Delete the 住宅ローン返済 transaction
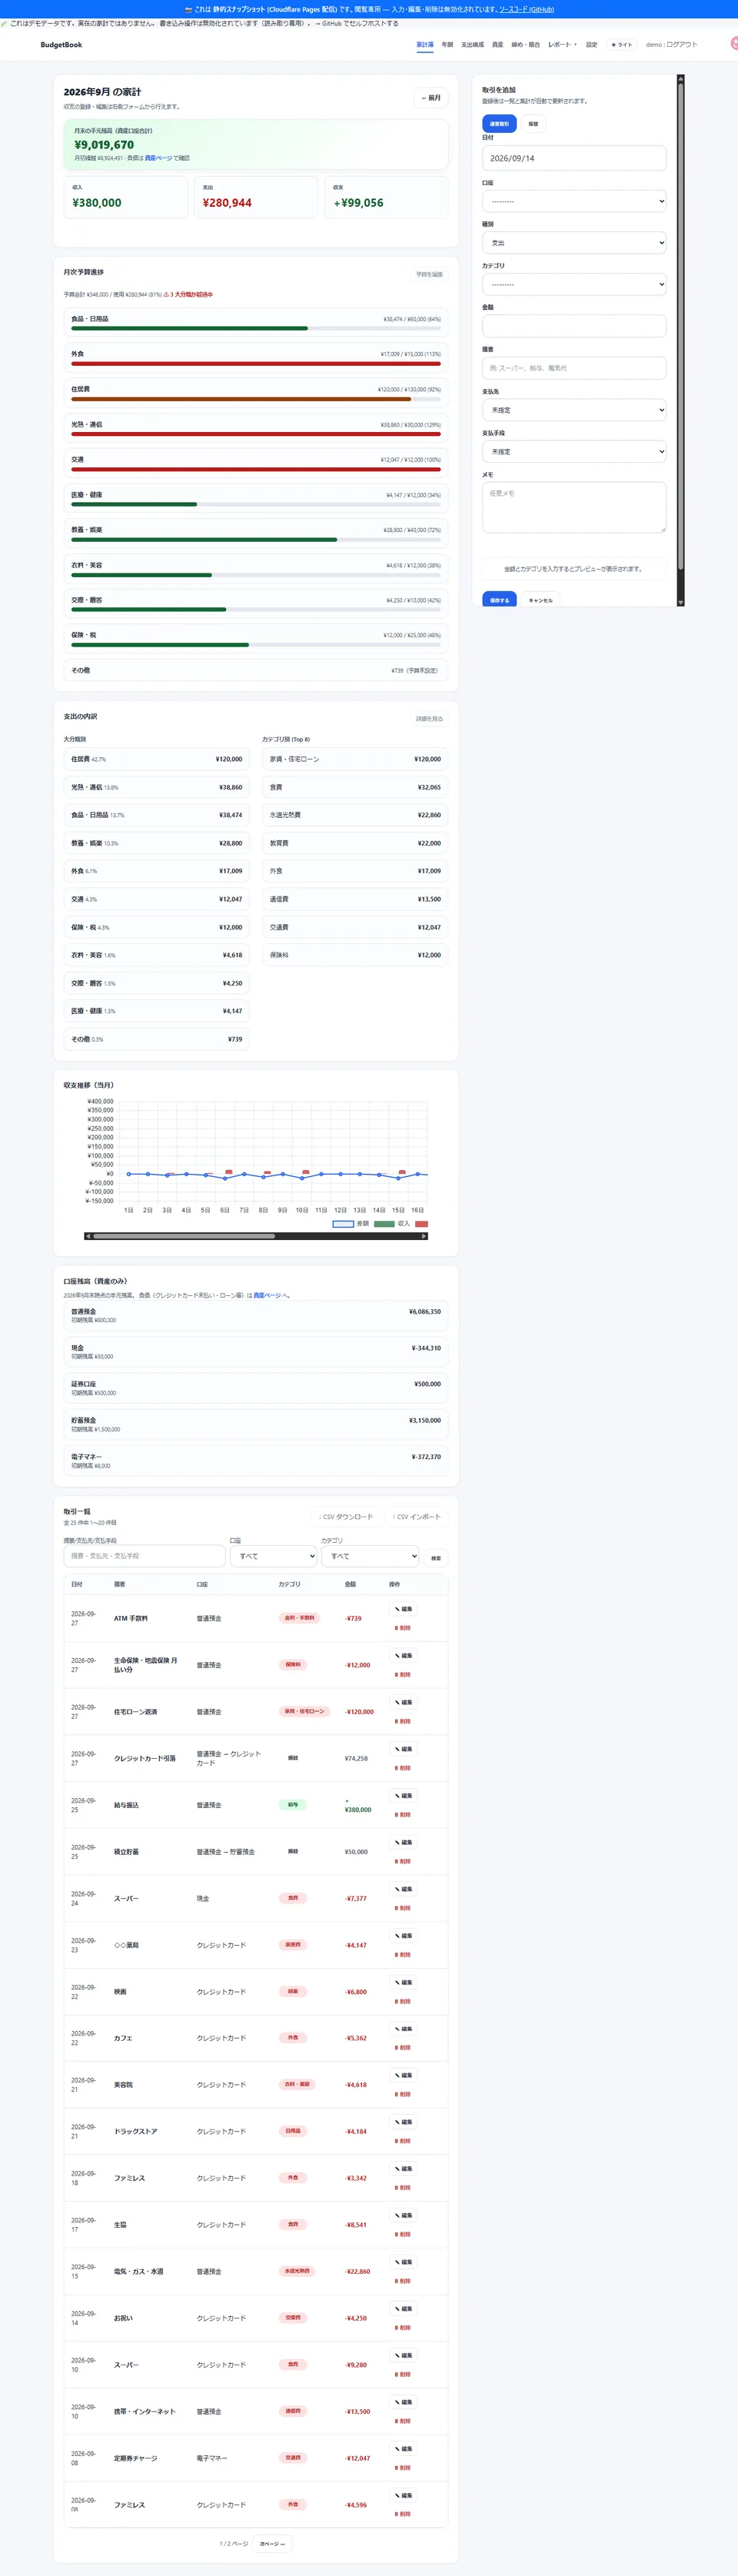The image size is (738, 2576). (403, 1721)
